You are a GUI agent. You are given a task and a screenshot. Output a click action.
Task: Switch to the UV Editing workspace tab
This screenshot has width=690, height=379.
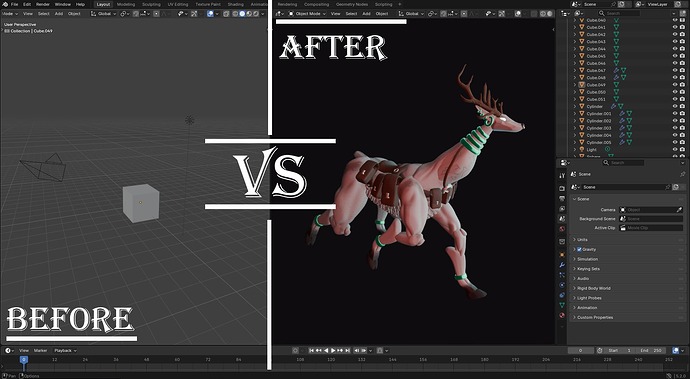click(x=178, y=4)
